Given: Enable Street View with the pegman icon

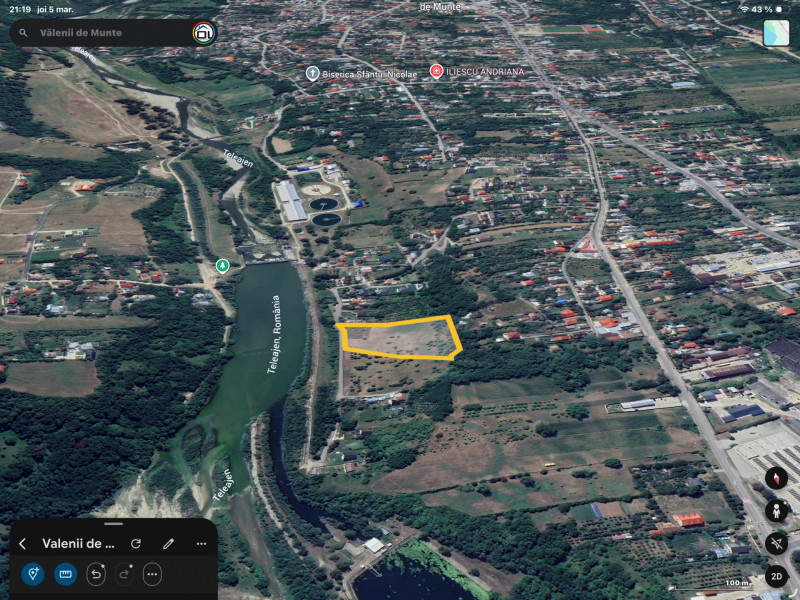Looking at the screenshot, I should 777,510.
